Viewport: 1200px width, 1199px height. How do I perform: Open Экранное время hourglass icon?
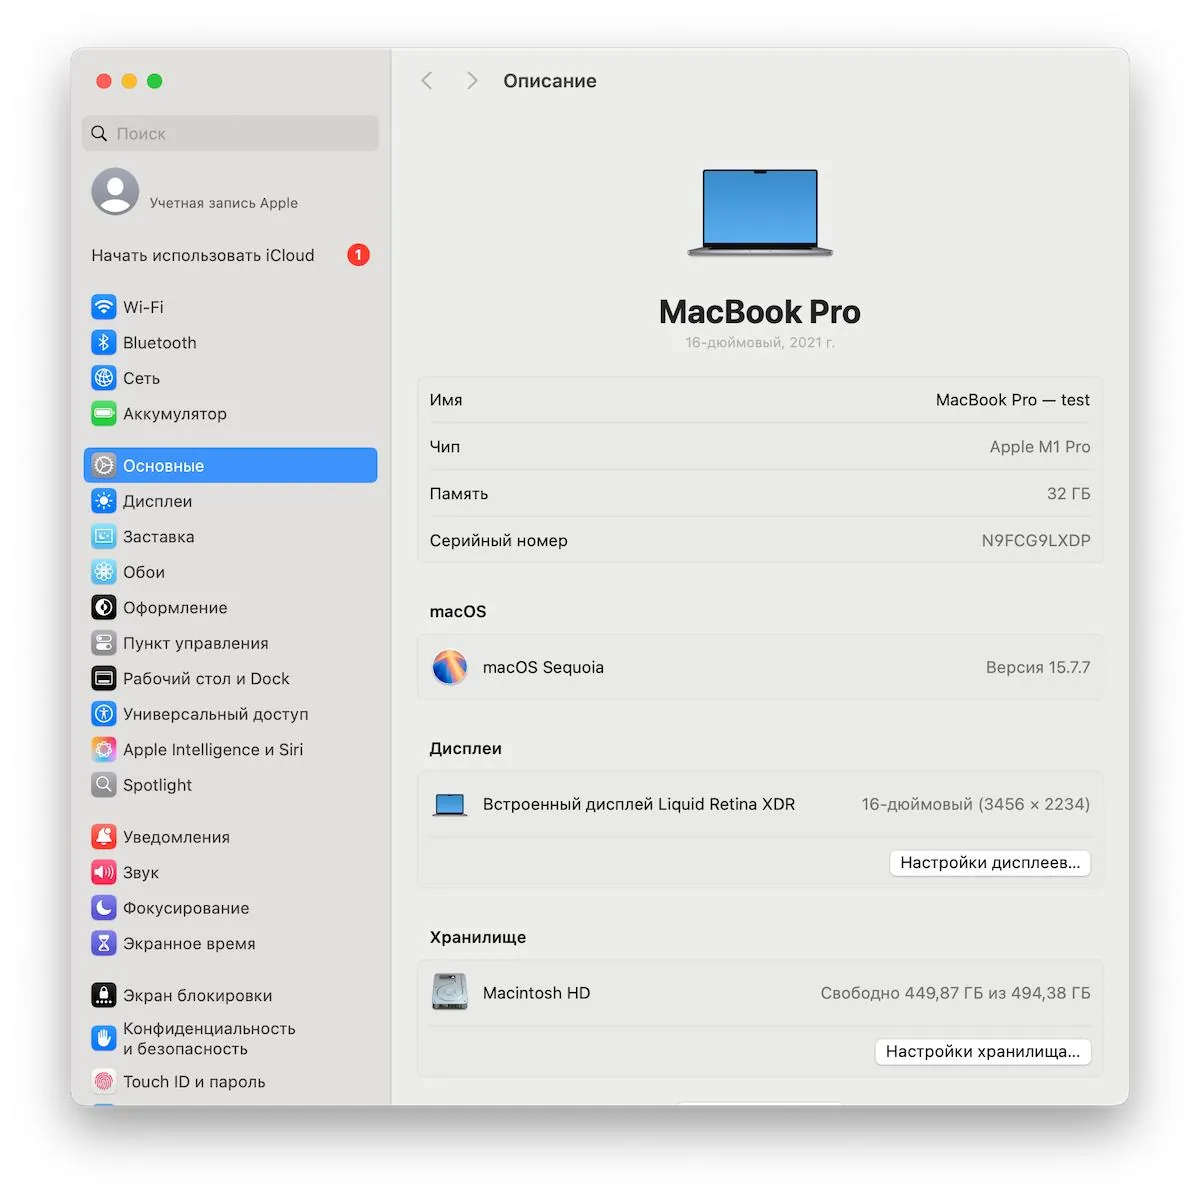[104, 943]
